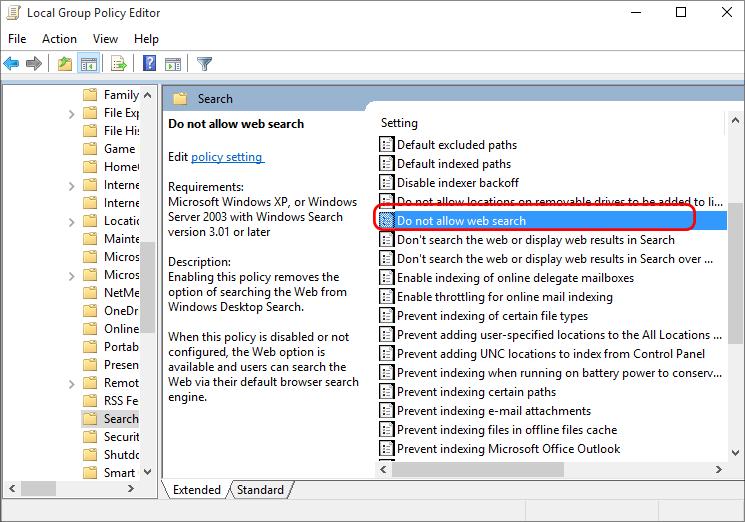Click the Filter funnel toolbar icon

pos(204,64)
